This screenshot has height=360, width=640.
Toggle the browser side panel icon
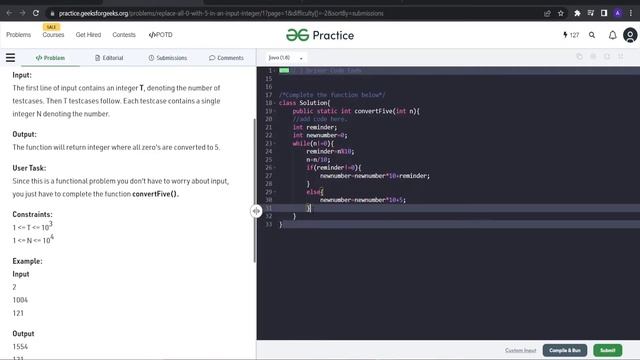(x=604, y=13)
